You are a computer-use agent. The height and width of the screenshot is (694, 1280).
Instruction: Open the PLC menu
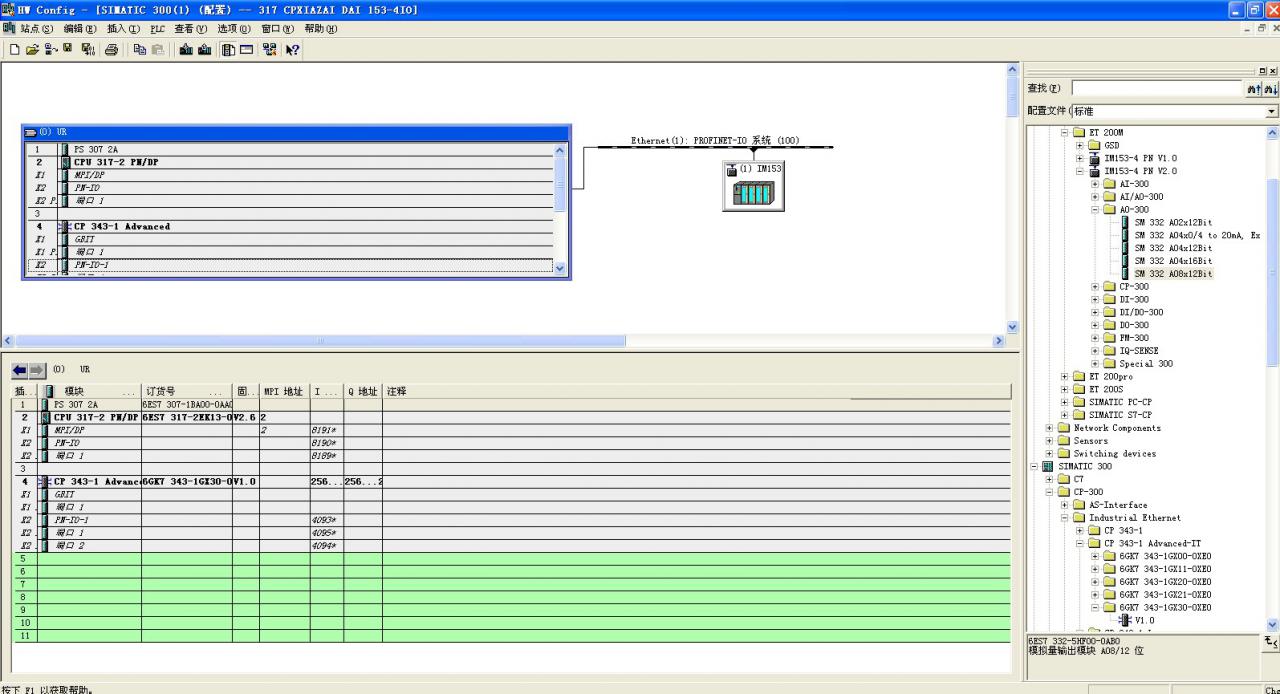click(158, 28)
